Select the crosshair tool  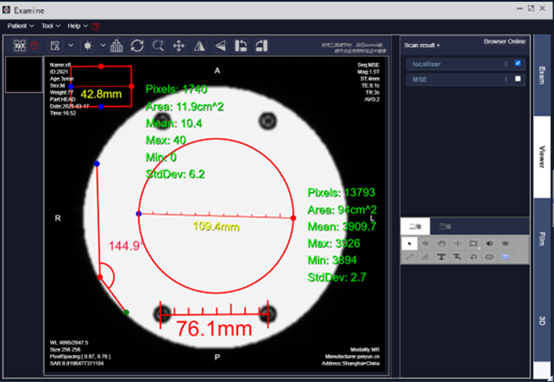click(457, 243)
